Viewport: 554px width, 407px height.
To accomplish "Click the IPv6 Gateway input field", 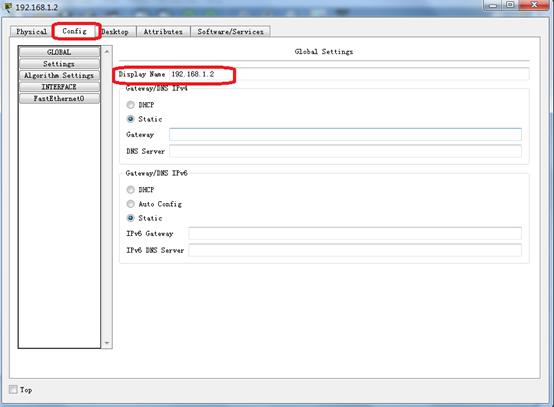I will tap(355, 234).
